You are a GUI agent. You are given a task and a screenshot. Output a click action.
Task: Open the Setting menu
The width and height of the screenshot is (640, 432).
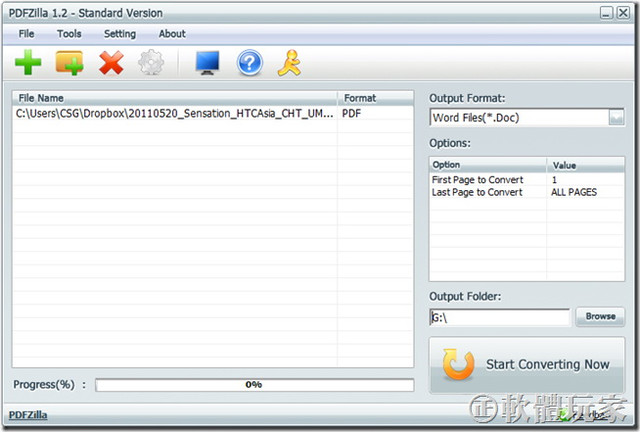coord(120,34)
